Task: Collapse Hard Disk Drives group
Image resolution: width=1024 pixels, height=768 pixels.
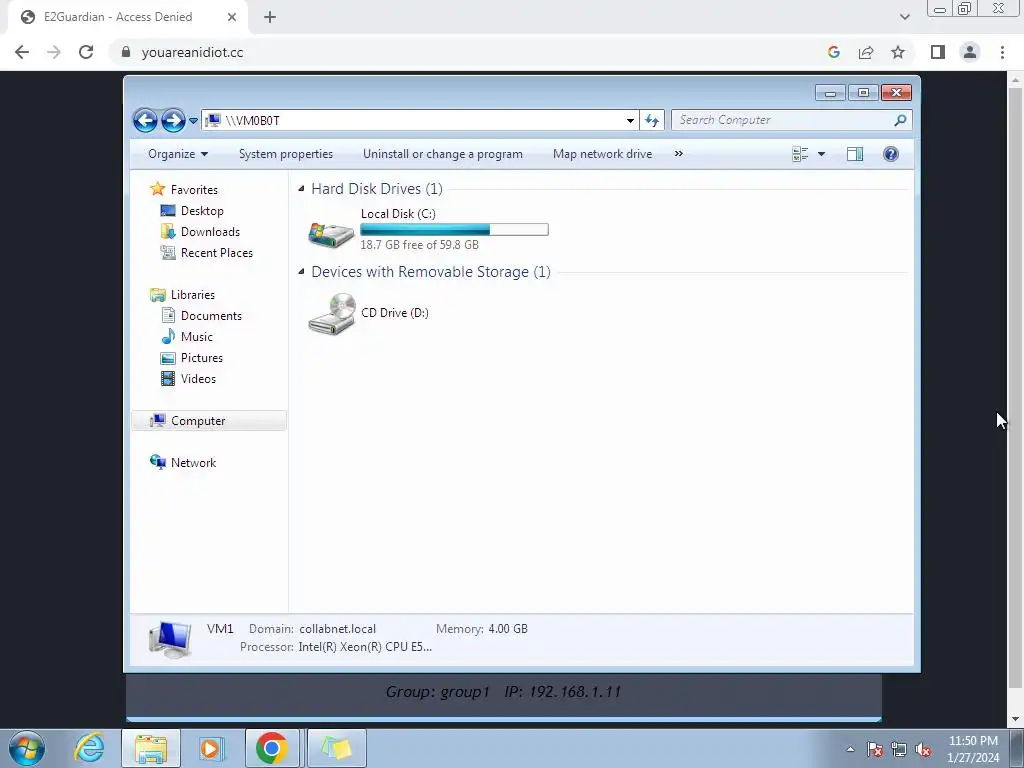Action: (x=302, y=189)
